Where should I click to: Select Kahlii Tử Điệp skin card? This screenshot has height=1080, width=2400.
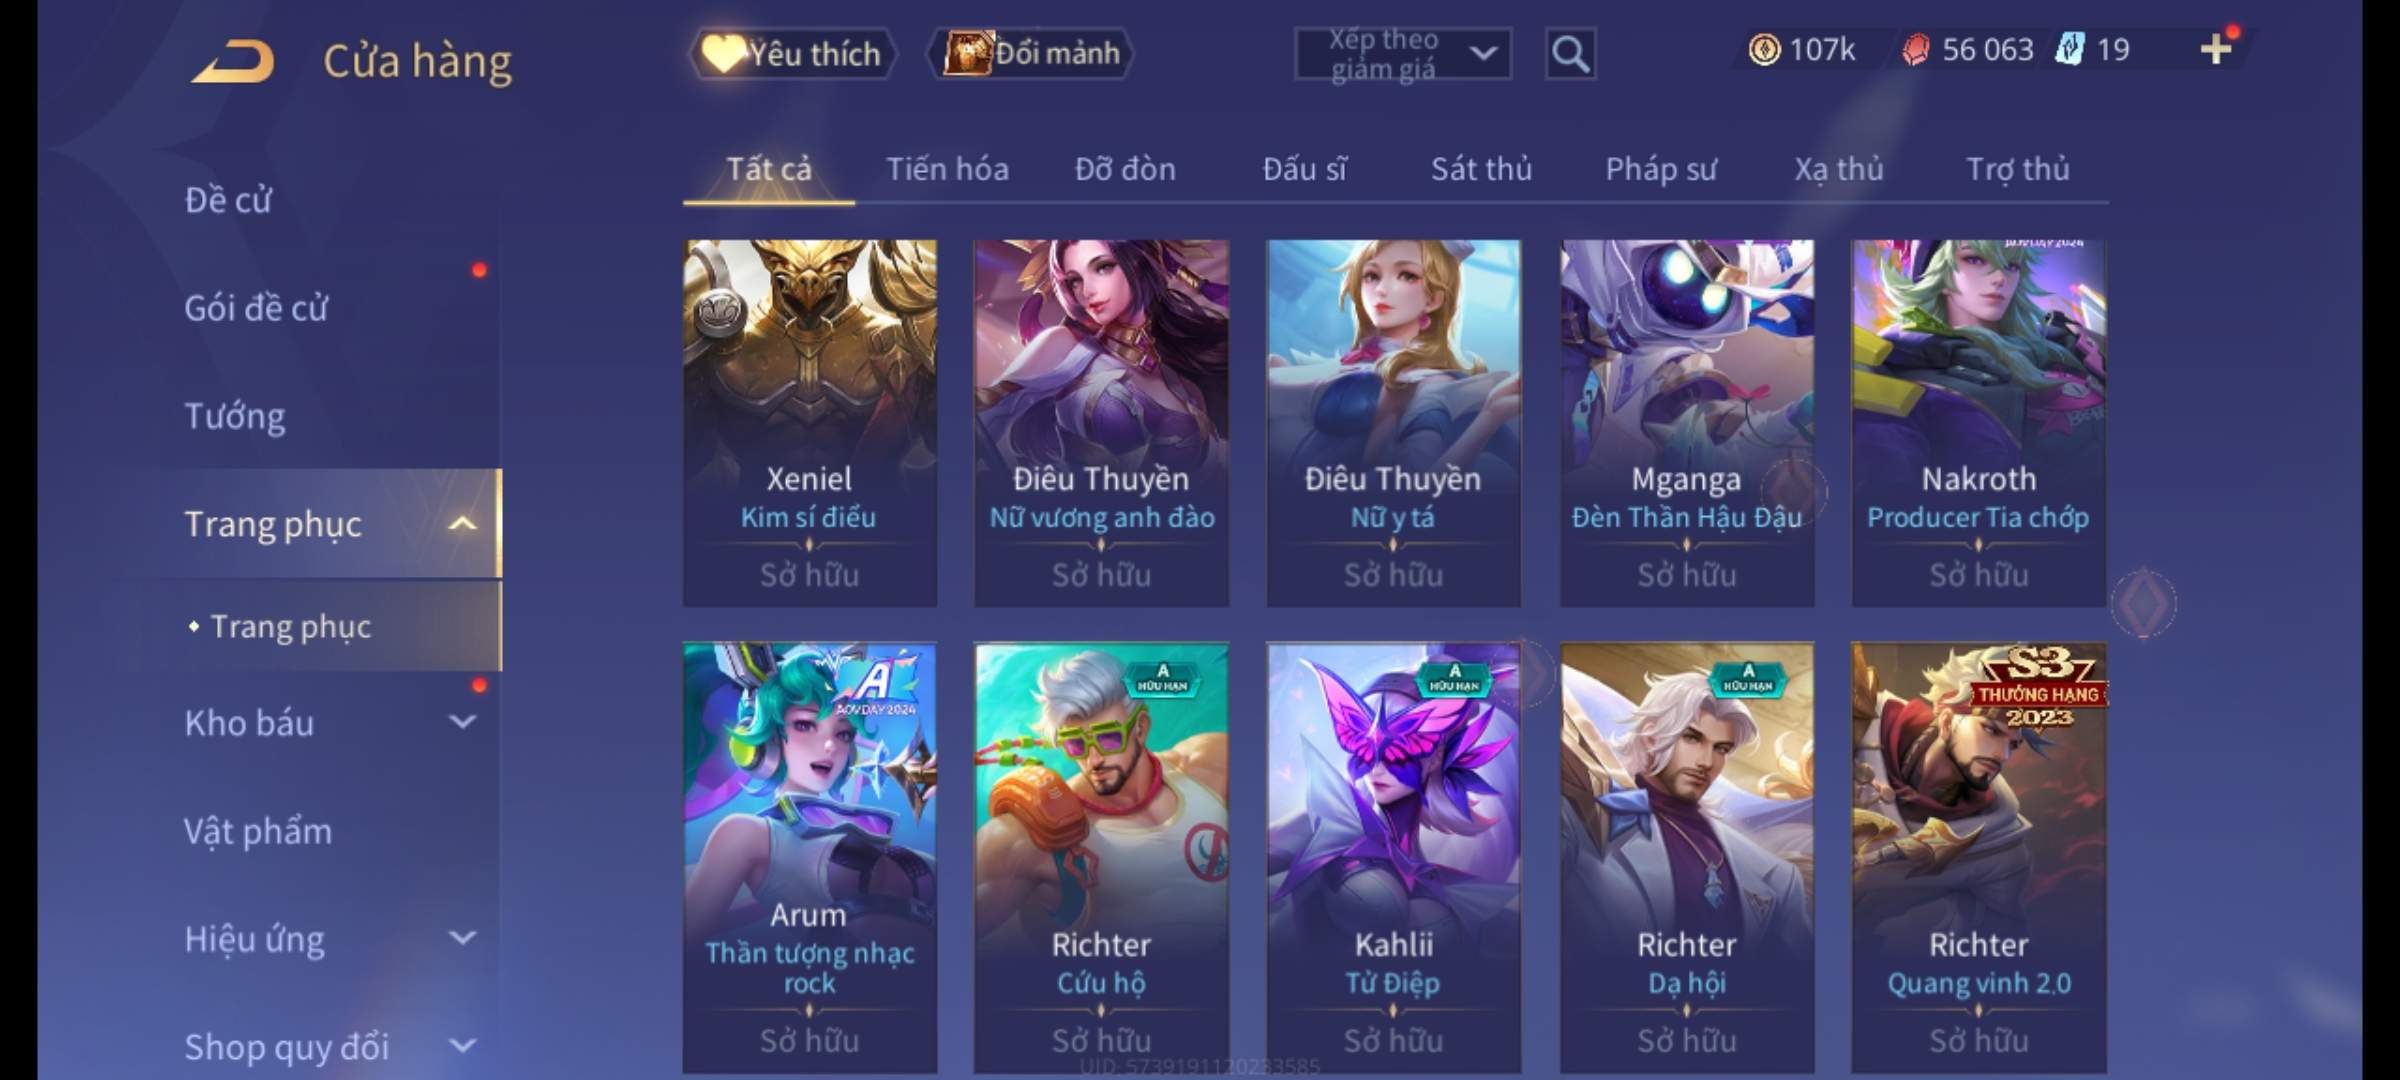click(1393, 858)
